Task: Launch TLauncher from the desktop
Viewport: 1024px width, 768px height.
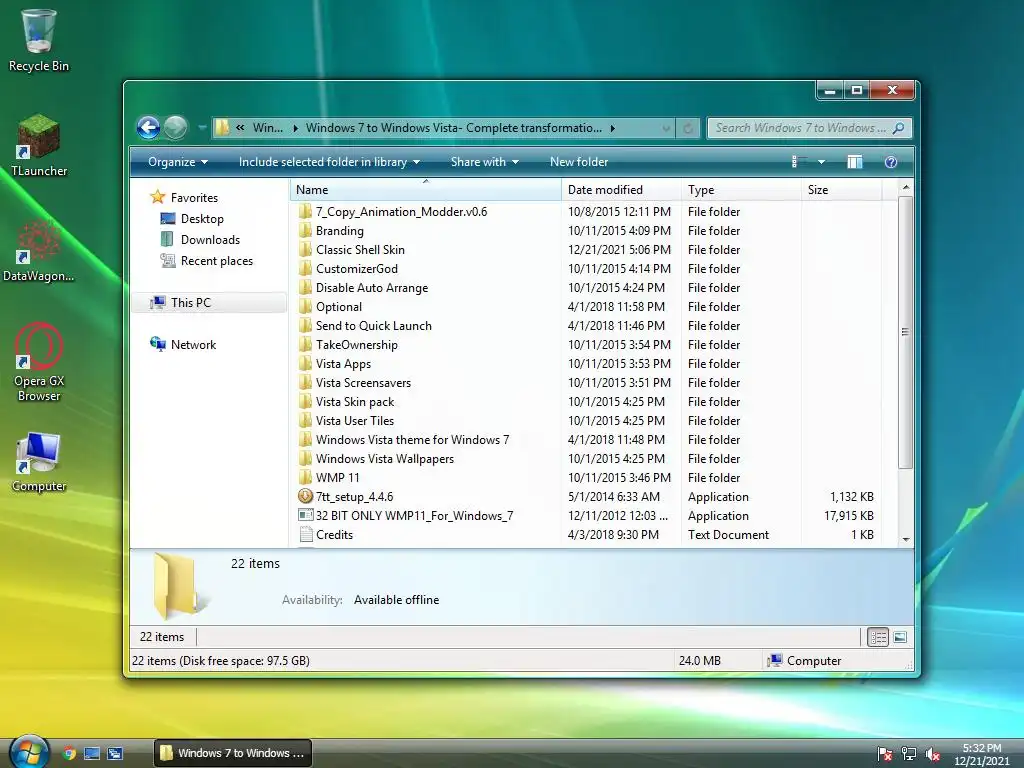Action: [x=39, y=145]
